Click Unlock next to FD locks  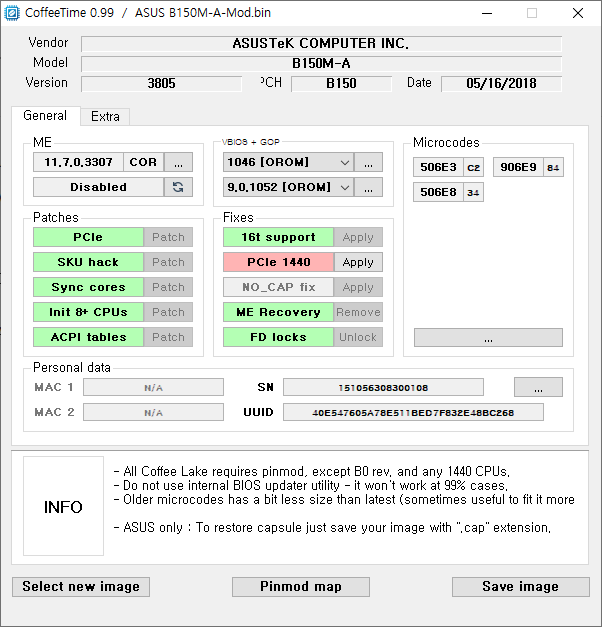click(358, 337)
